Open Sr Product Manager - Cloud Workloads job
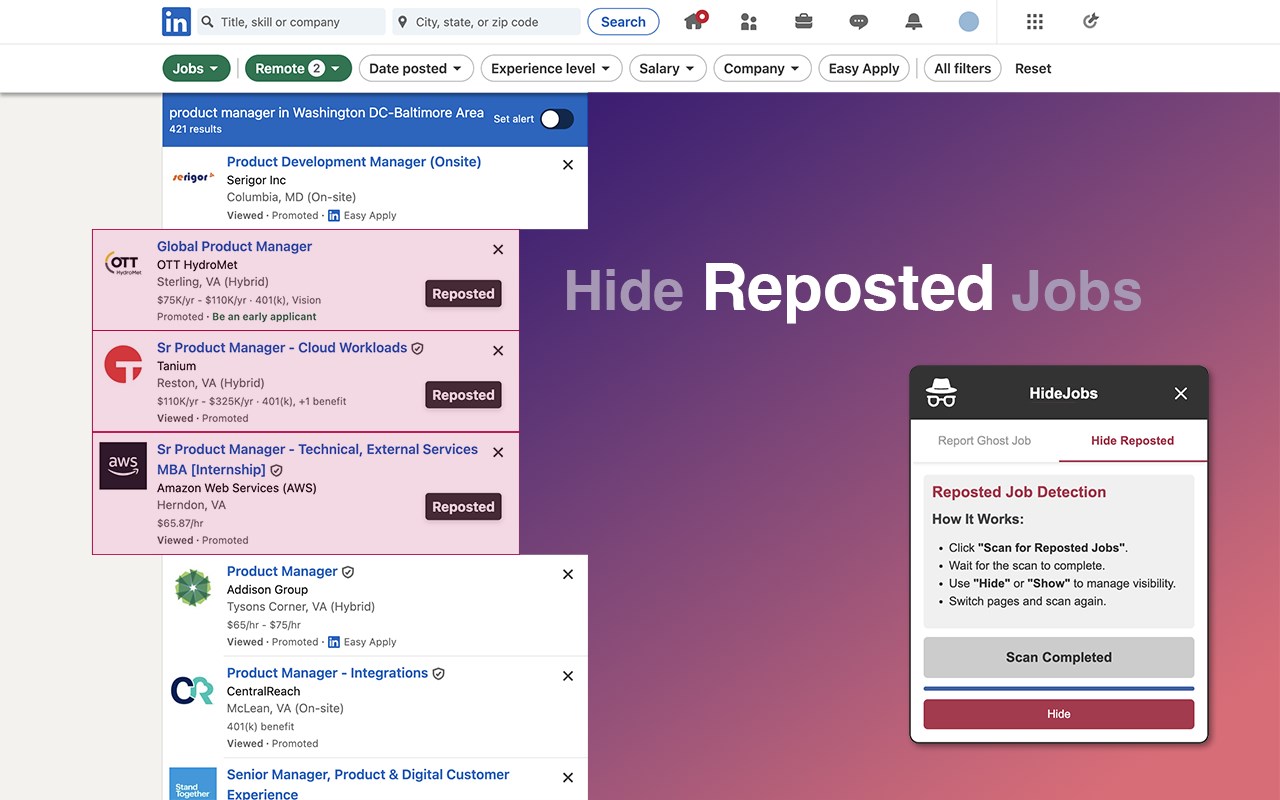The width and height of the screenshot is (1280, 800). pos(282,347)
